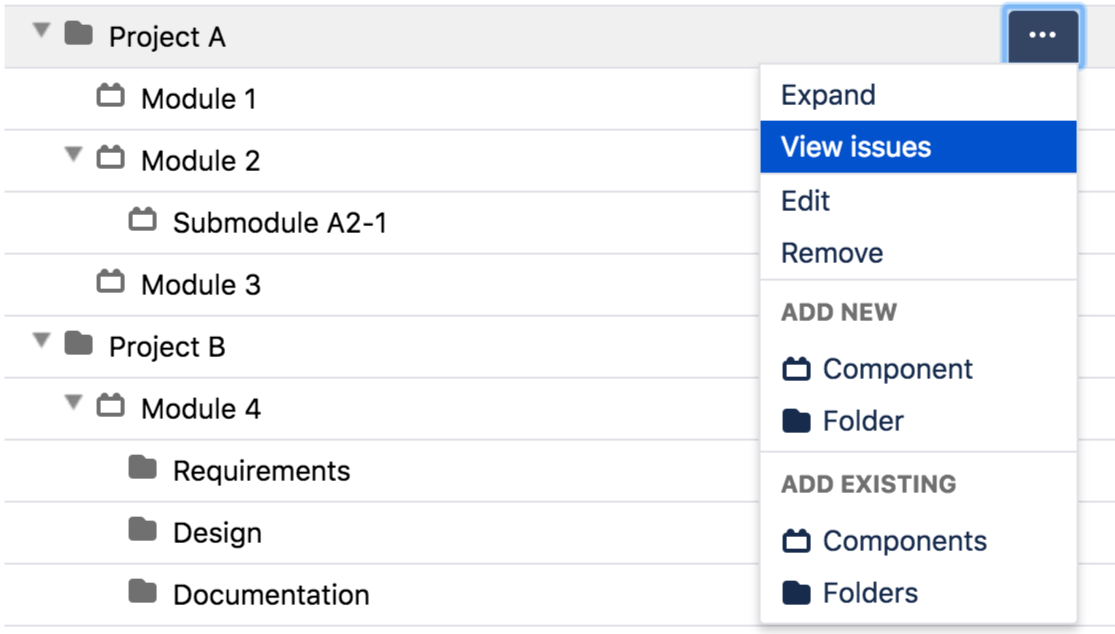Click the Module 1 component icon
This screenshot has height=634, width=1115.
tap(111, 97)
